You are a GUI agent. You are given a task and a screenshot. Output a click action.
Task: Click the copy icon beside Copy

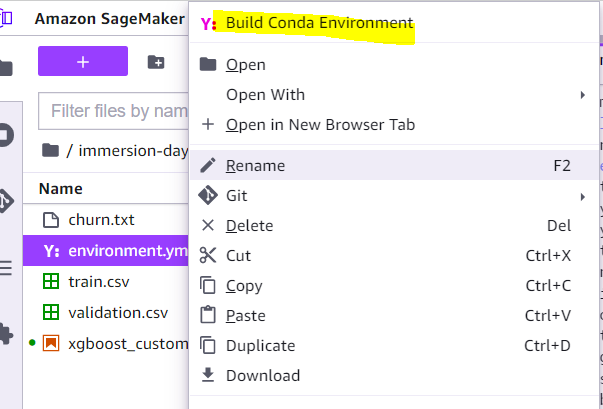pyautogui.click(x=208, y=286)
